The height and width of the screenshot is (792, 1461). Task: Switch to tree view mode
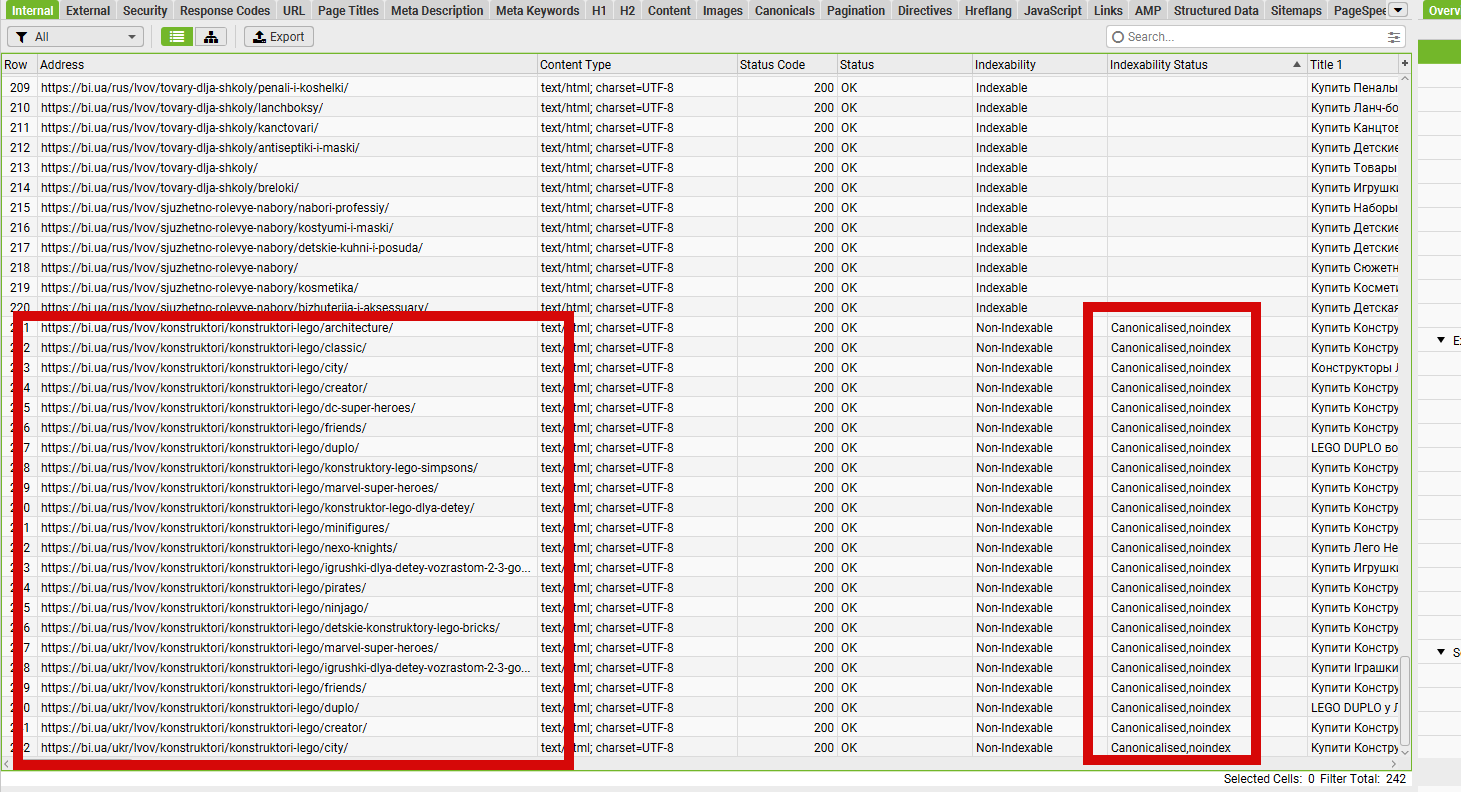(210, 37)
